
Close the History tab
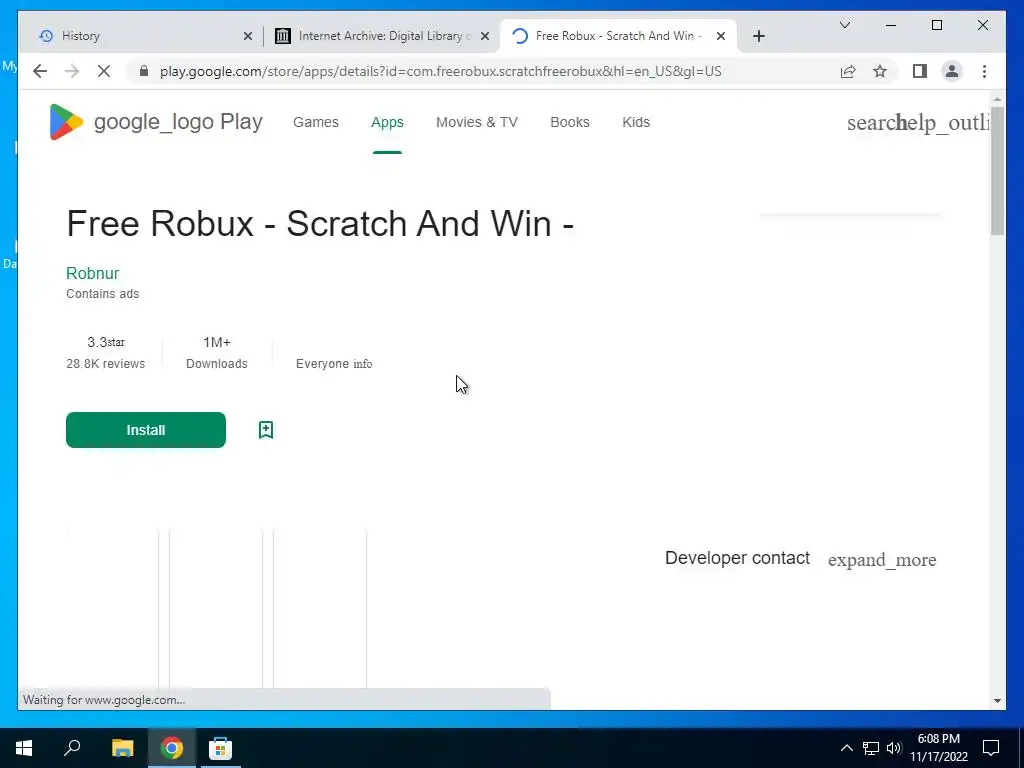(x=248, y=36)
